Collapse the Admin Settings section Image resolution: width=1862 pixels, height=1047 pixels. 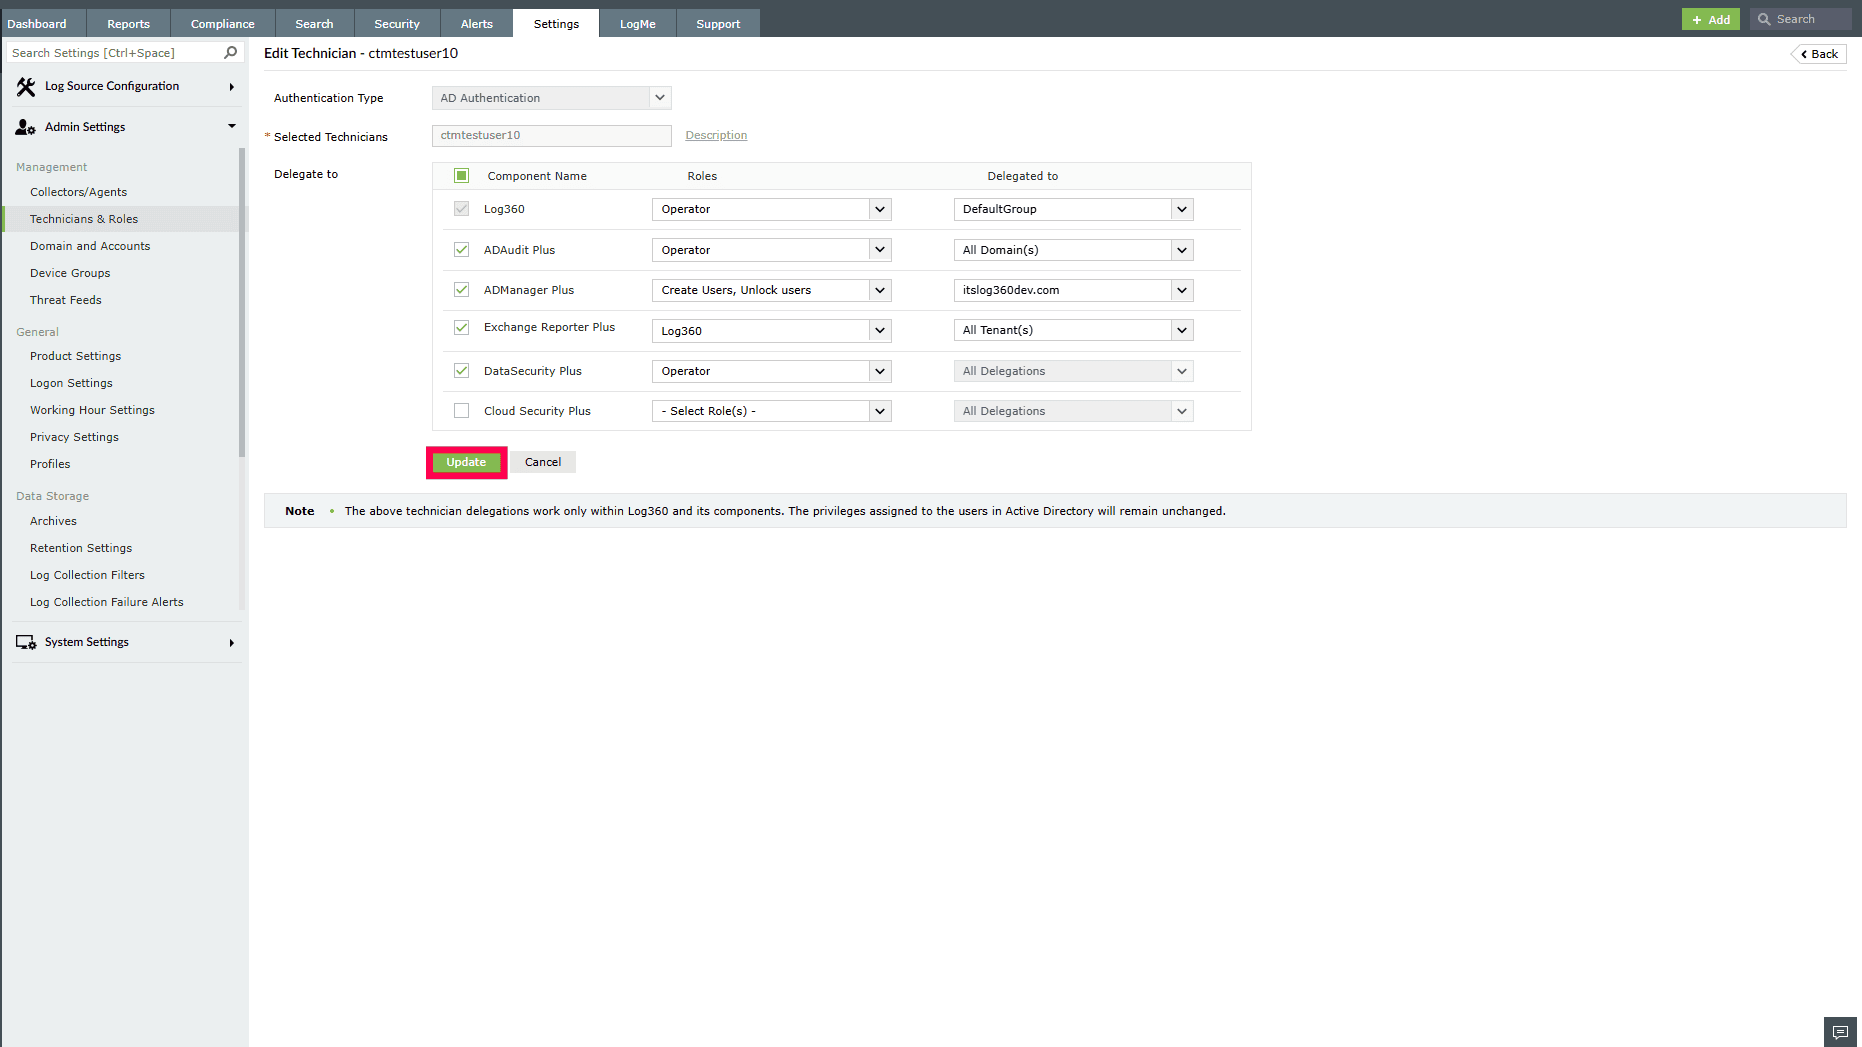coord(232,127)
